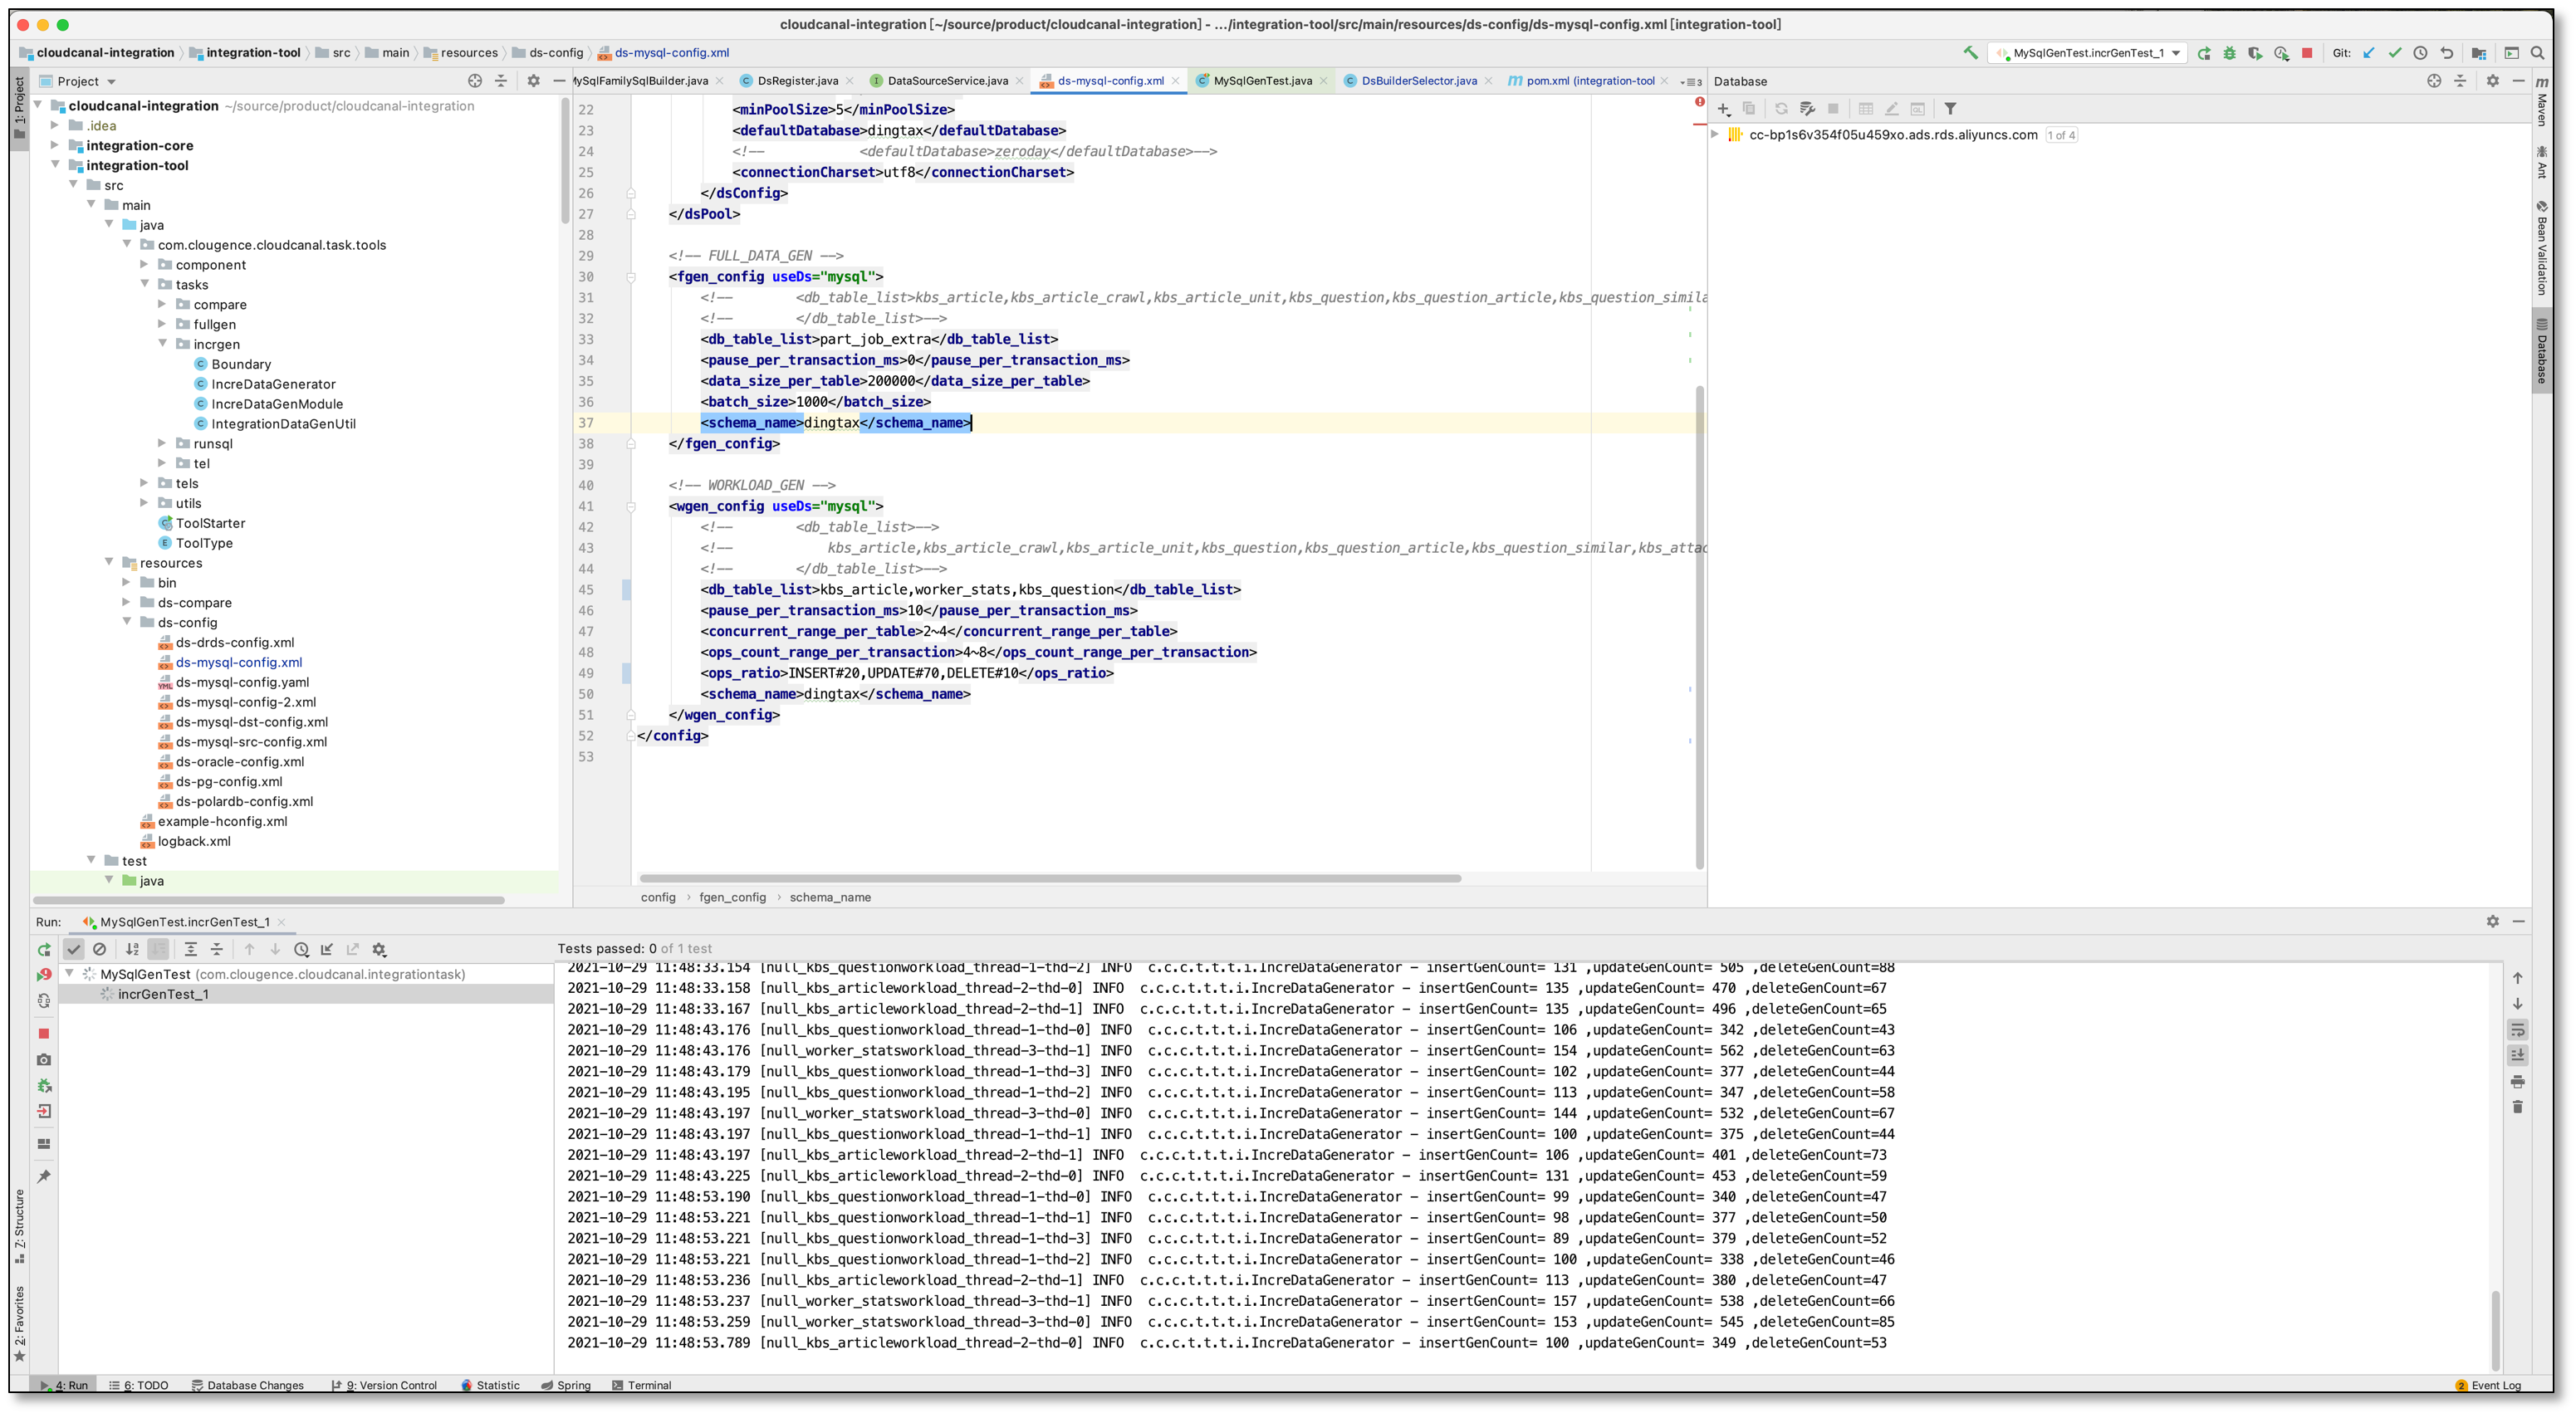Viewport: 2576px width, 1418px height.
Task: Toggle Show Ignored tests button
Action: tap(99, 950)
